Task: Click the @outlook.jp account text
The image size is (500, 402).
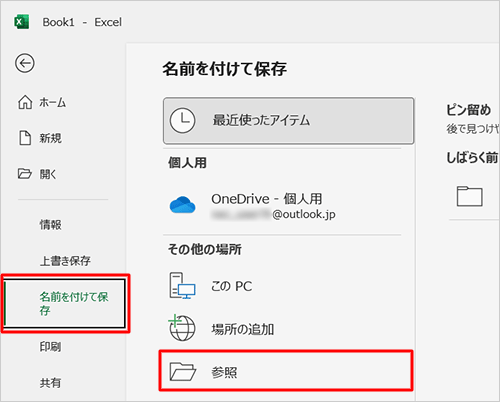Action: point(304,214)
